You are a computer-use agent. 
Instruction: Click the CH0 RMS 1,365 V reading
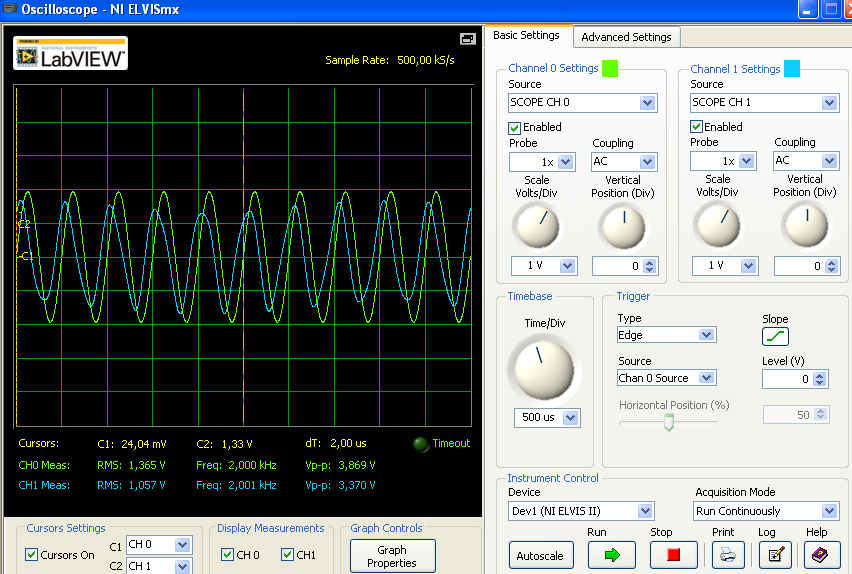[131, 465]
